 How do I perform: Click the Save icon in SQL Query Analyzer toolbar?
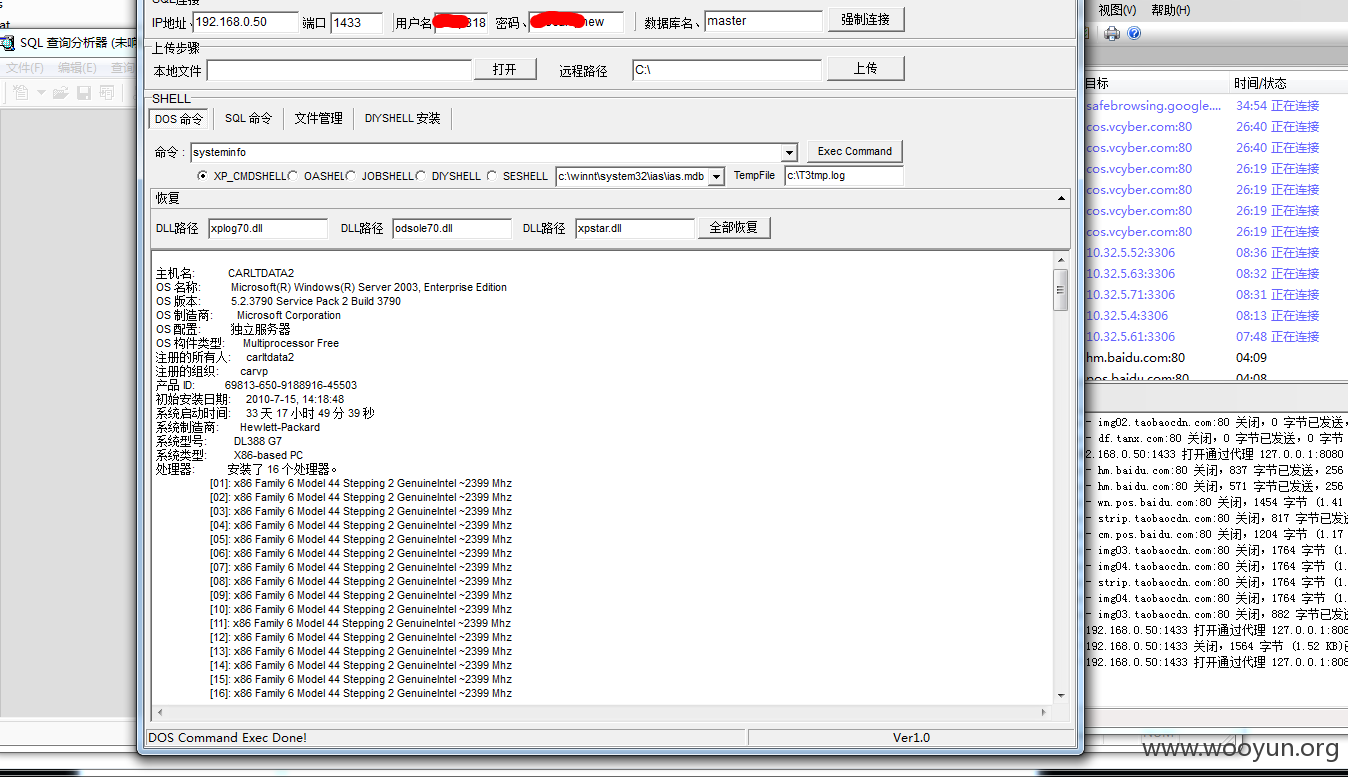(83, 93)
